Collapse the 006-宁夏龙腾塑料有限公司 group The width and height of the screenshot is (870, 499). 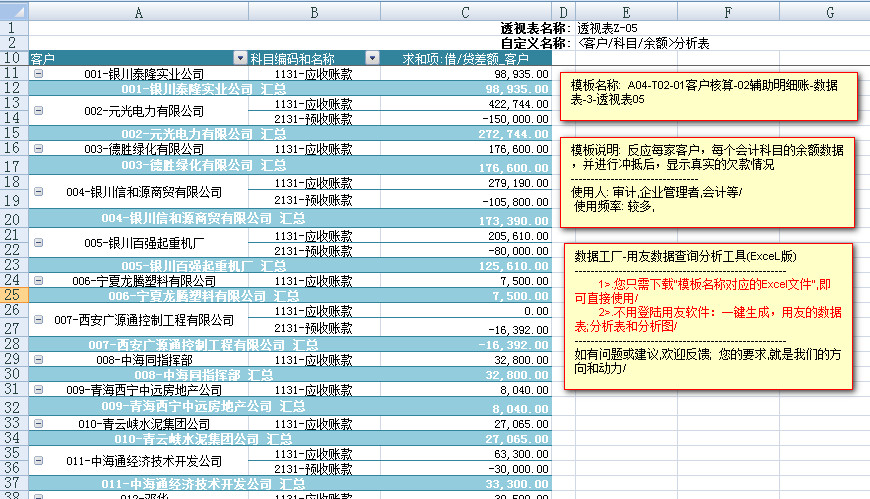[39, 281]
